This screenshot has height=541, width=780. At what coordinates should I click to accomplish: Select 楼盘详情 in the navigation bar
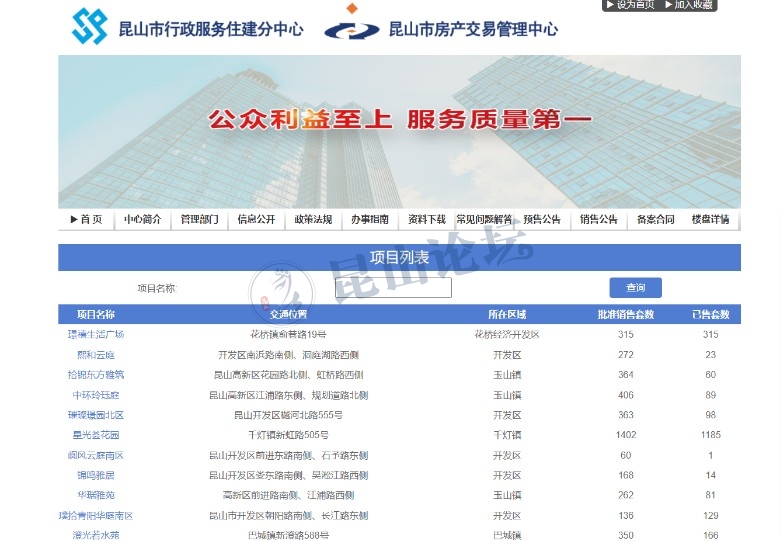(x=711, y=220)
